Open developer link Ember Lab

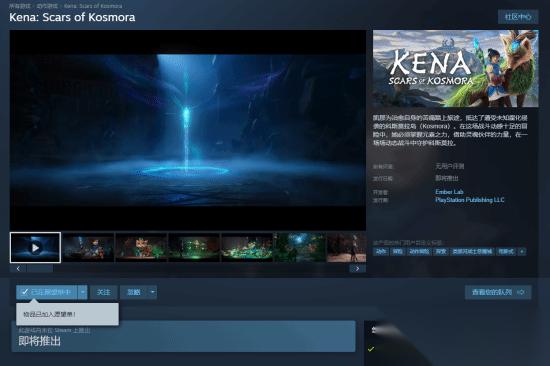(x=449, y=192)
